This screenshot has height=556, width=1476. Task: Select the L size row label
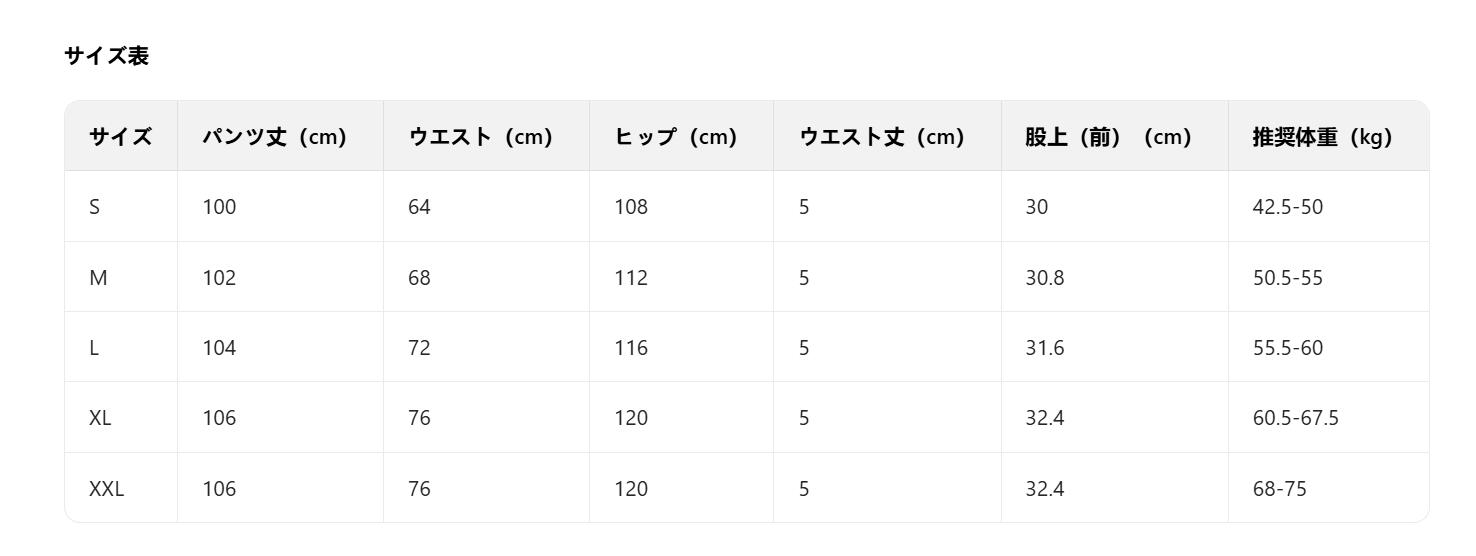point(94,348)
